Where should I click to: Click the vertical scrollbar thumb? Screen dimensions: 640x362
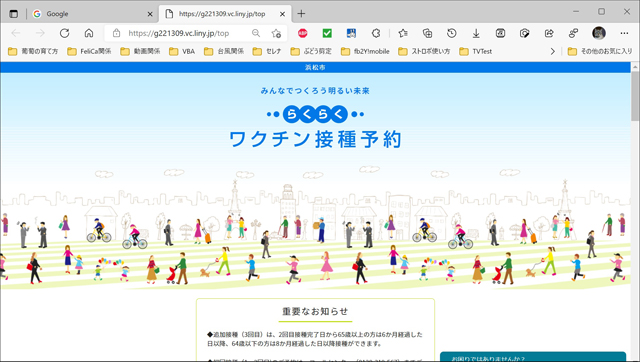[x=635, y=97]
